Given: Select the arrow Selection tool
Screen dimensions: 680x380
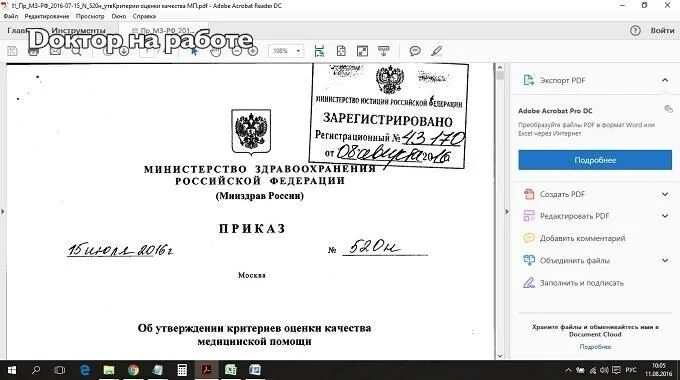Looking at the screenshot, I should click(x=194, y=51).
